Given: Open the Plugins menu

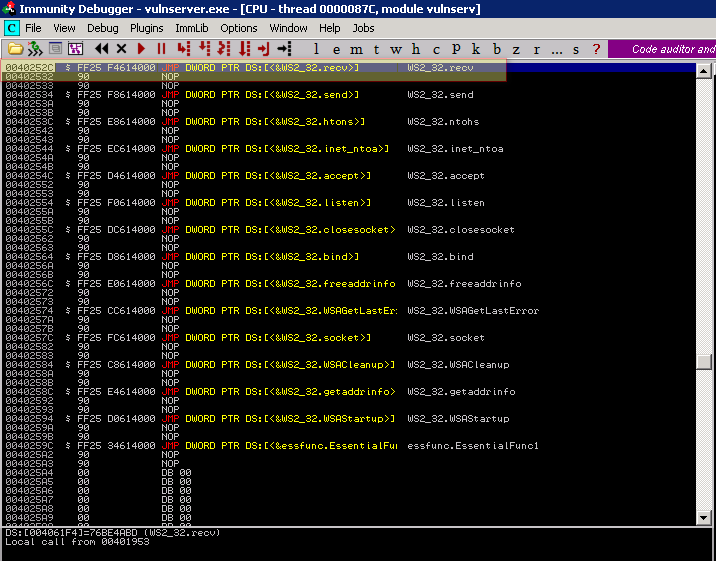Looking at the screenshot, I should point(147,28).
